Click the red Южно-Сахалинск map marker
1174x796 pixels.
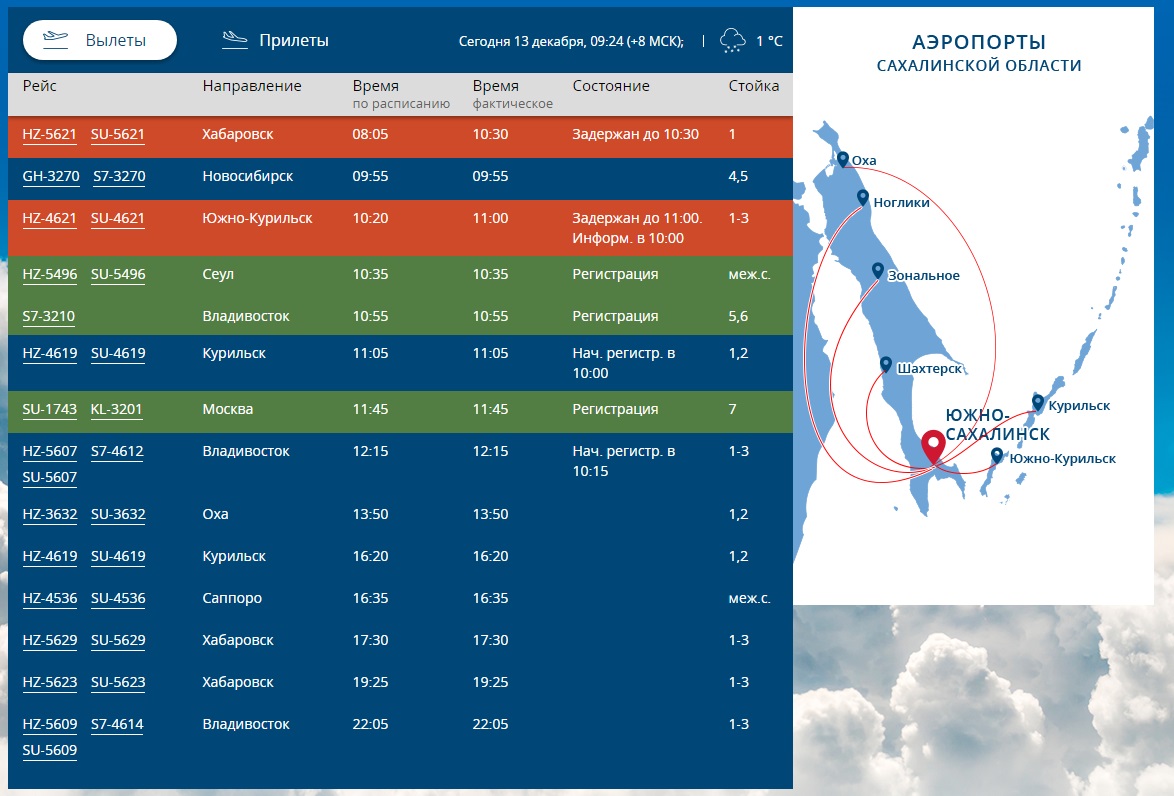tap(933, 446)
